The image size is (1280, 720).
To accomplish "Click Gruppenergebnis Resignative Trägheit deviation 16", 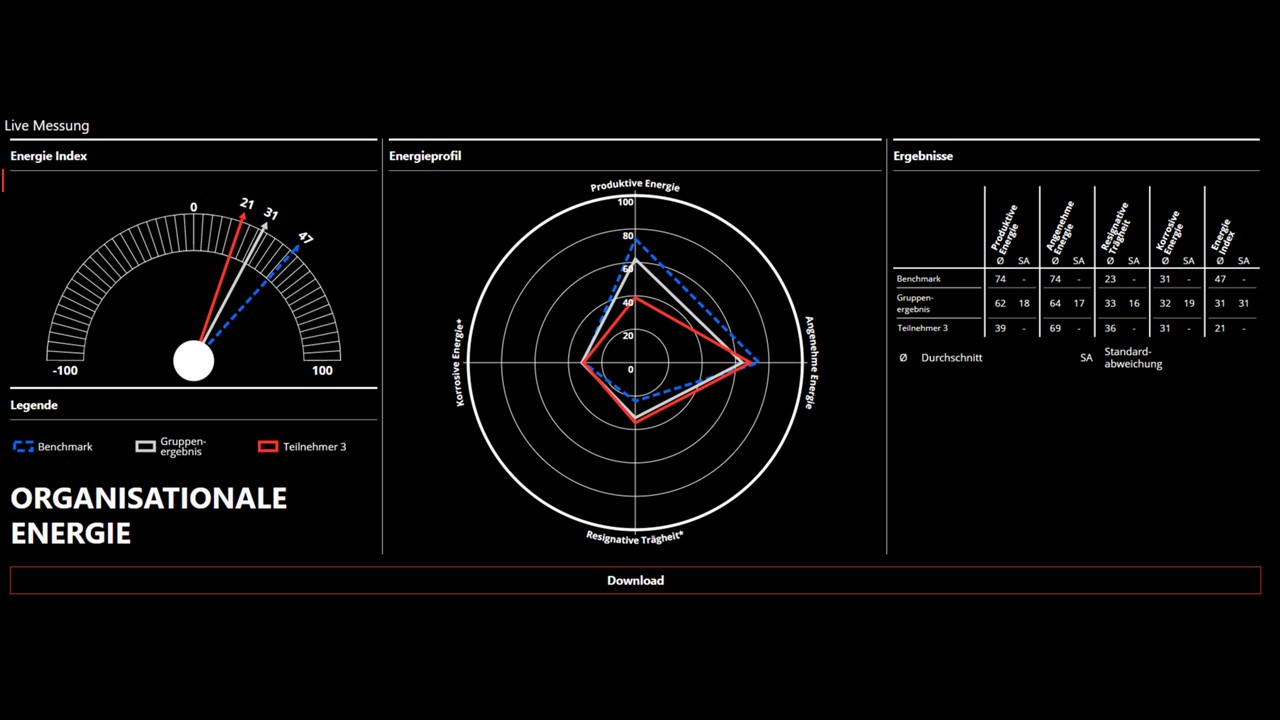I will pos(1134,303).
